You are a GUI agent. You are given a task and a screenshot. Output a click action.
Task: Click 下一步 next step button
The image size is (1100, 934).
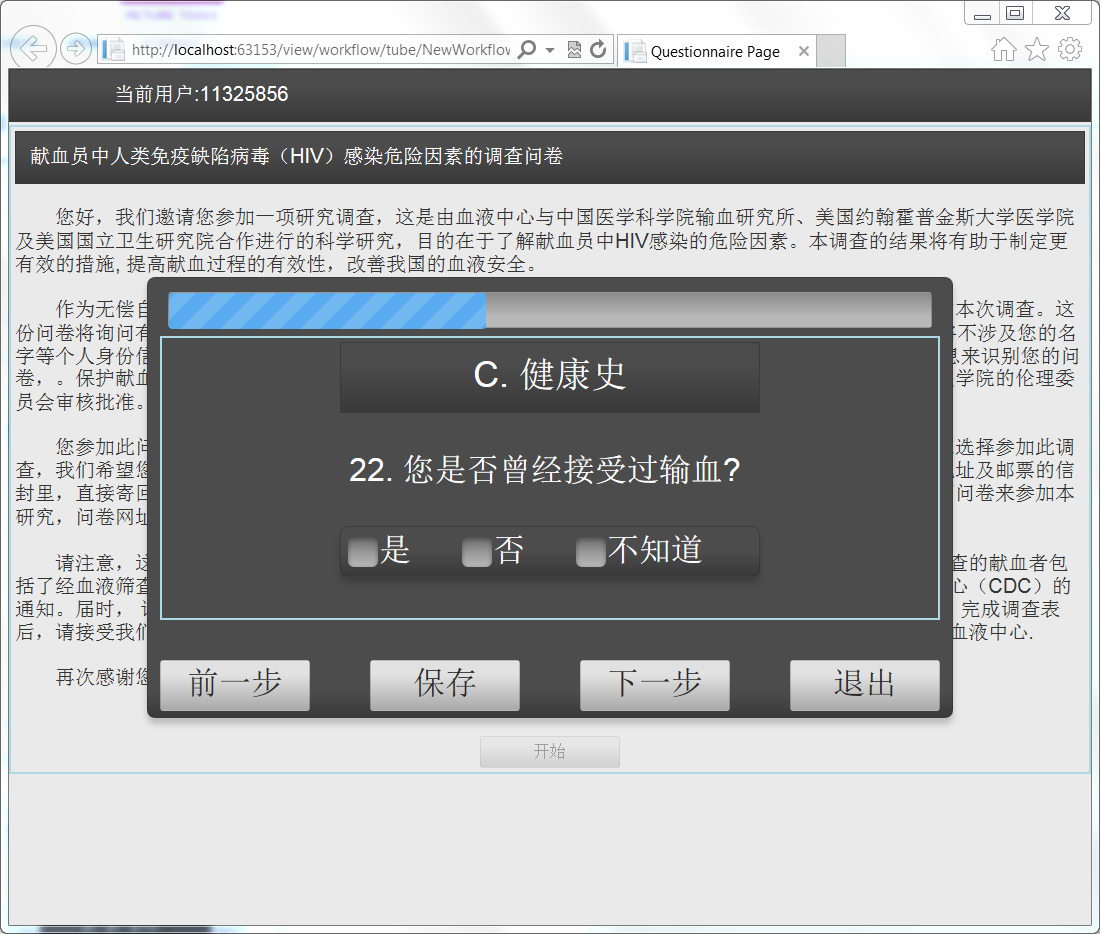click(655, 685)
